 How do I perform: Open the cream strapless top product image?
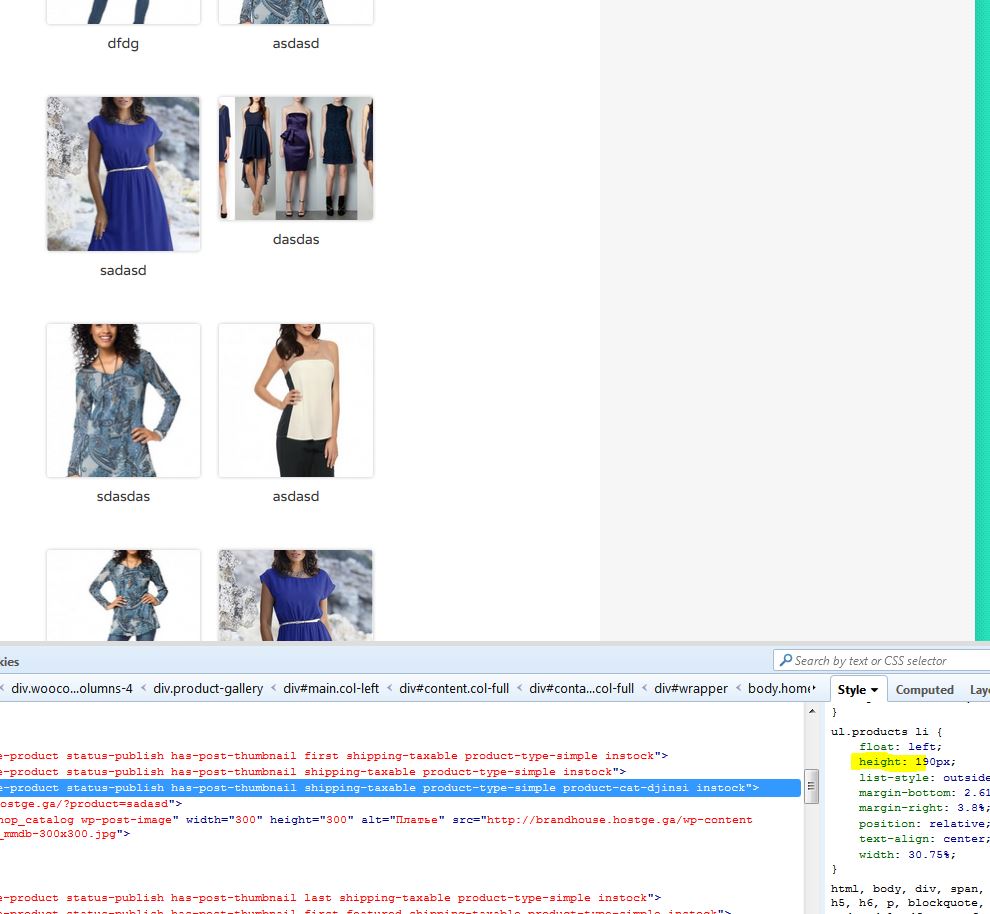pos(296,400)
